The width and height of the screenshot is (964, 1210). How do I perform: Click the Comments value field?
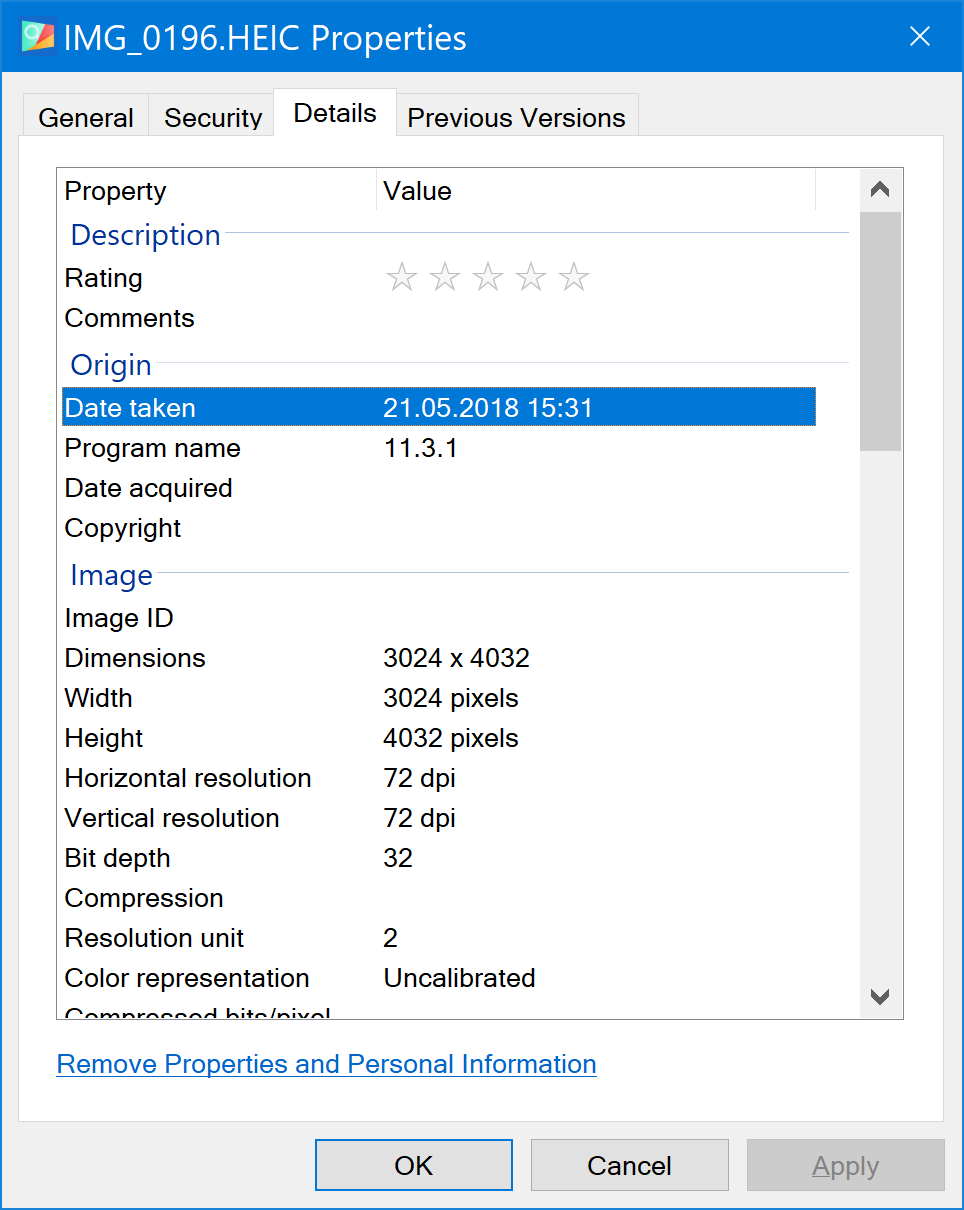click(595, 318)
